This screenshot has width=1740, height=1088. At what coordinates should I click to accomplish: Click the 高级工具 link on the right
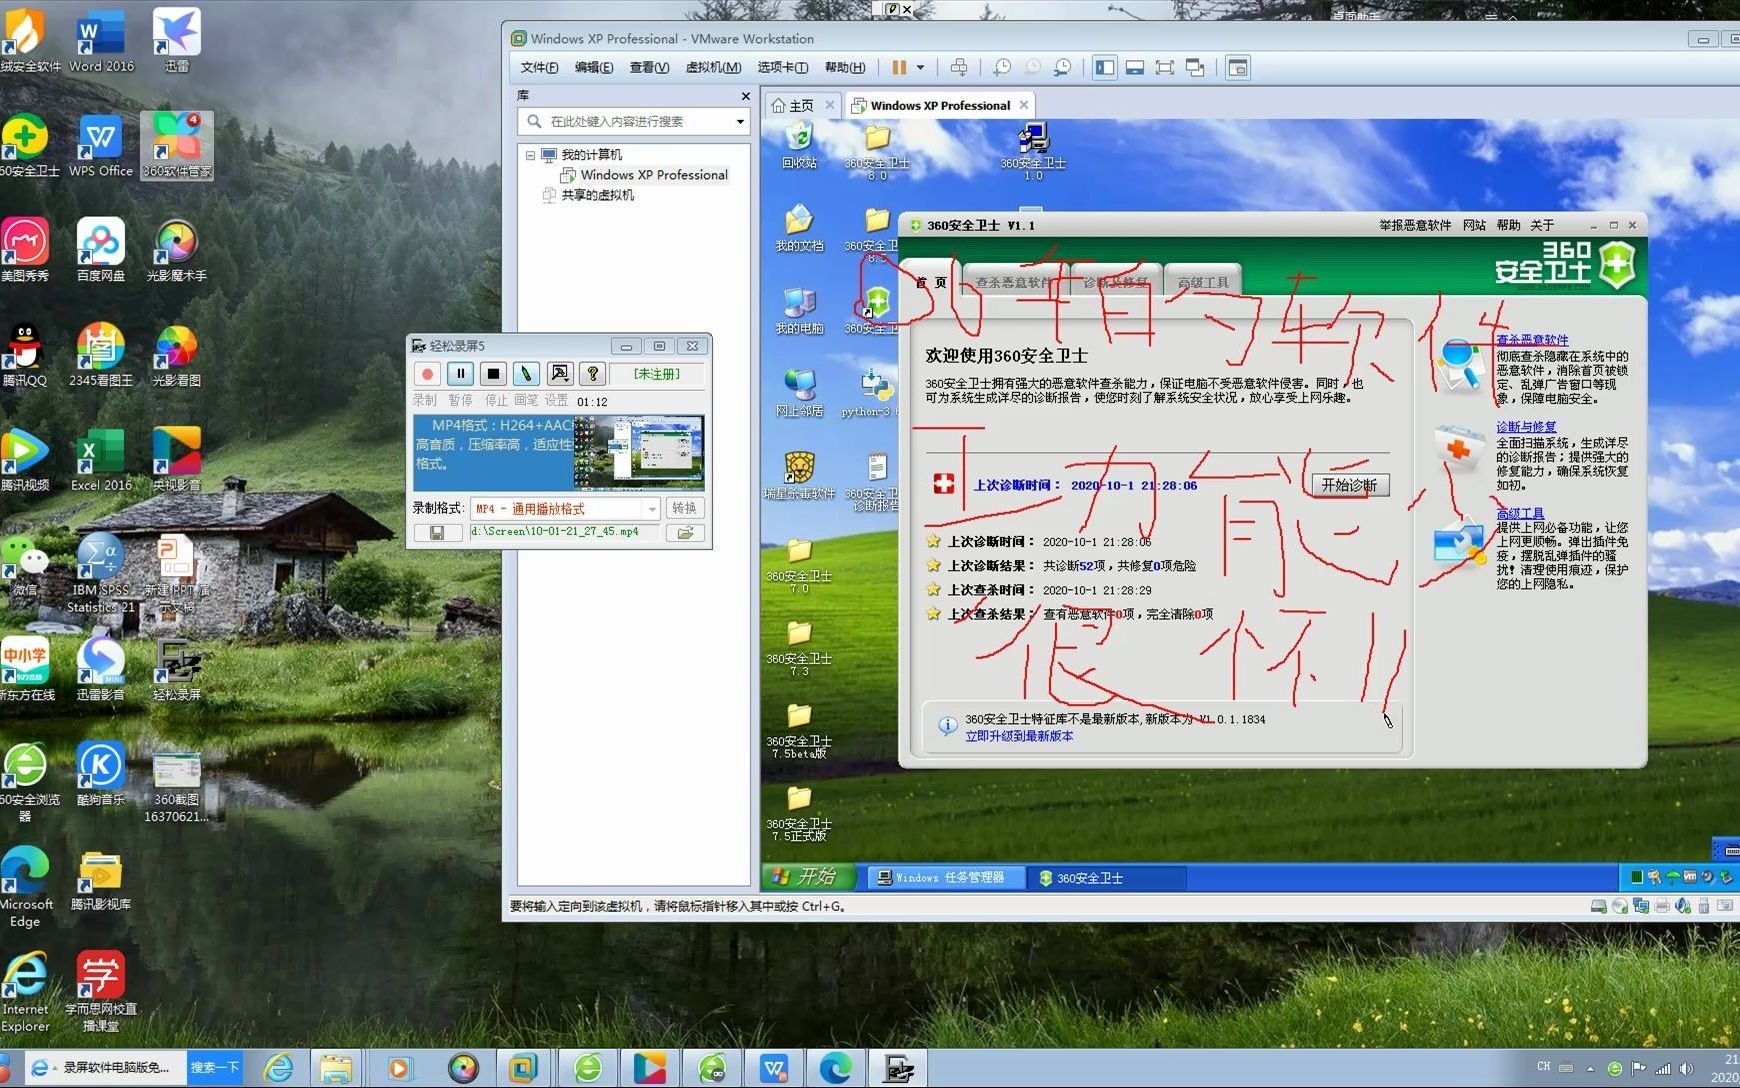[x=1520, y=513]
